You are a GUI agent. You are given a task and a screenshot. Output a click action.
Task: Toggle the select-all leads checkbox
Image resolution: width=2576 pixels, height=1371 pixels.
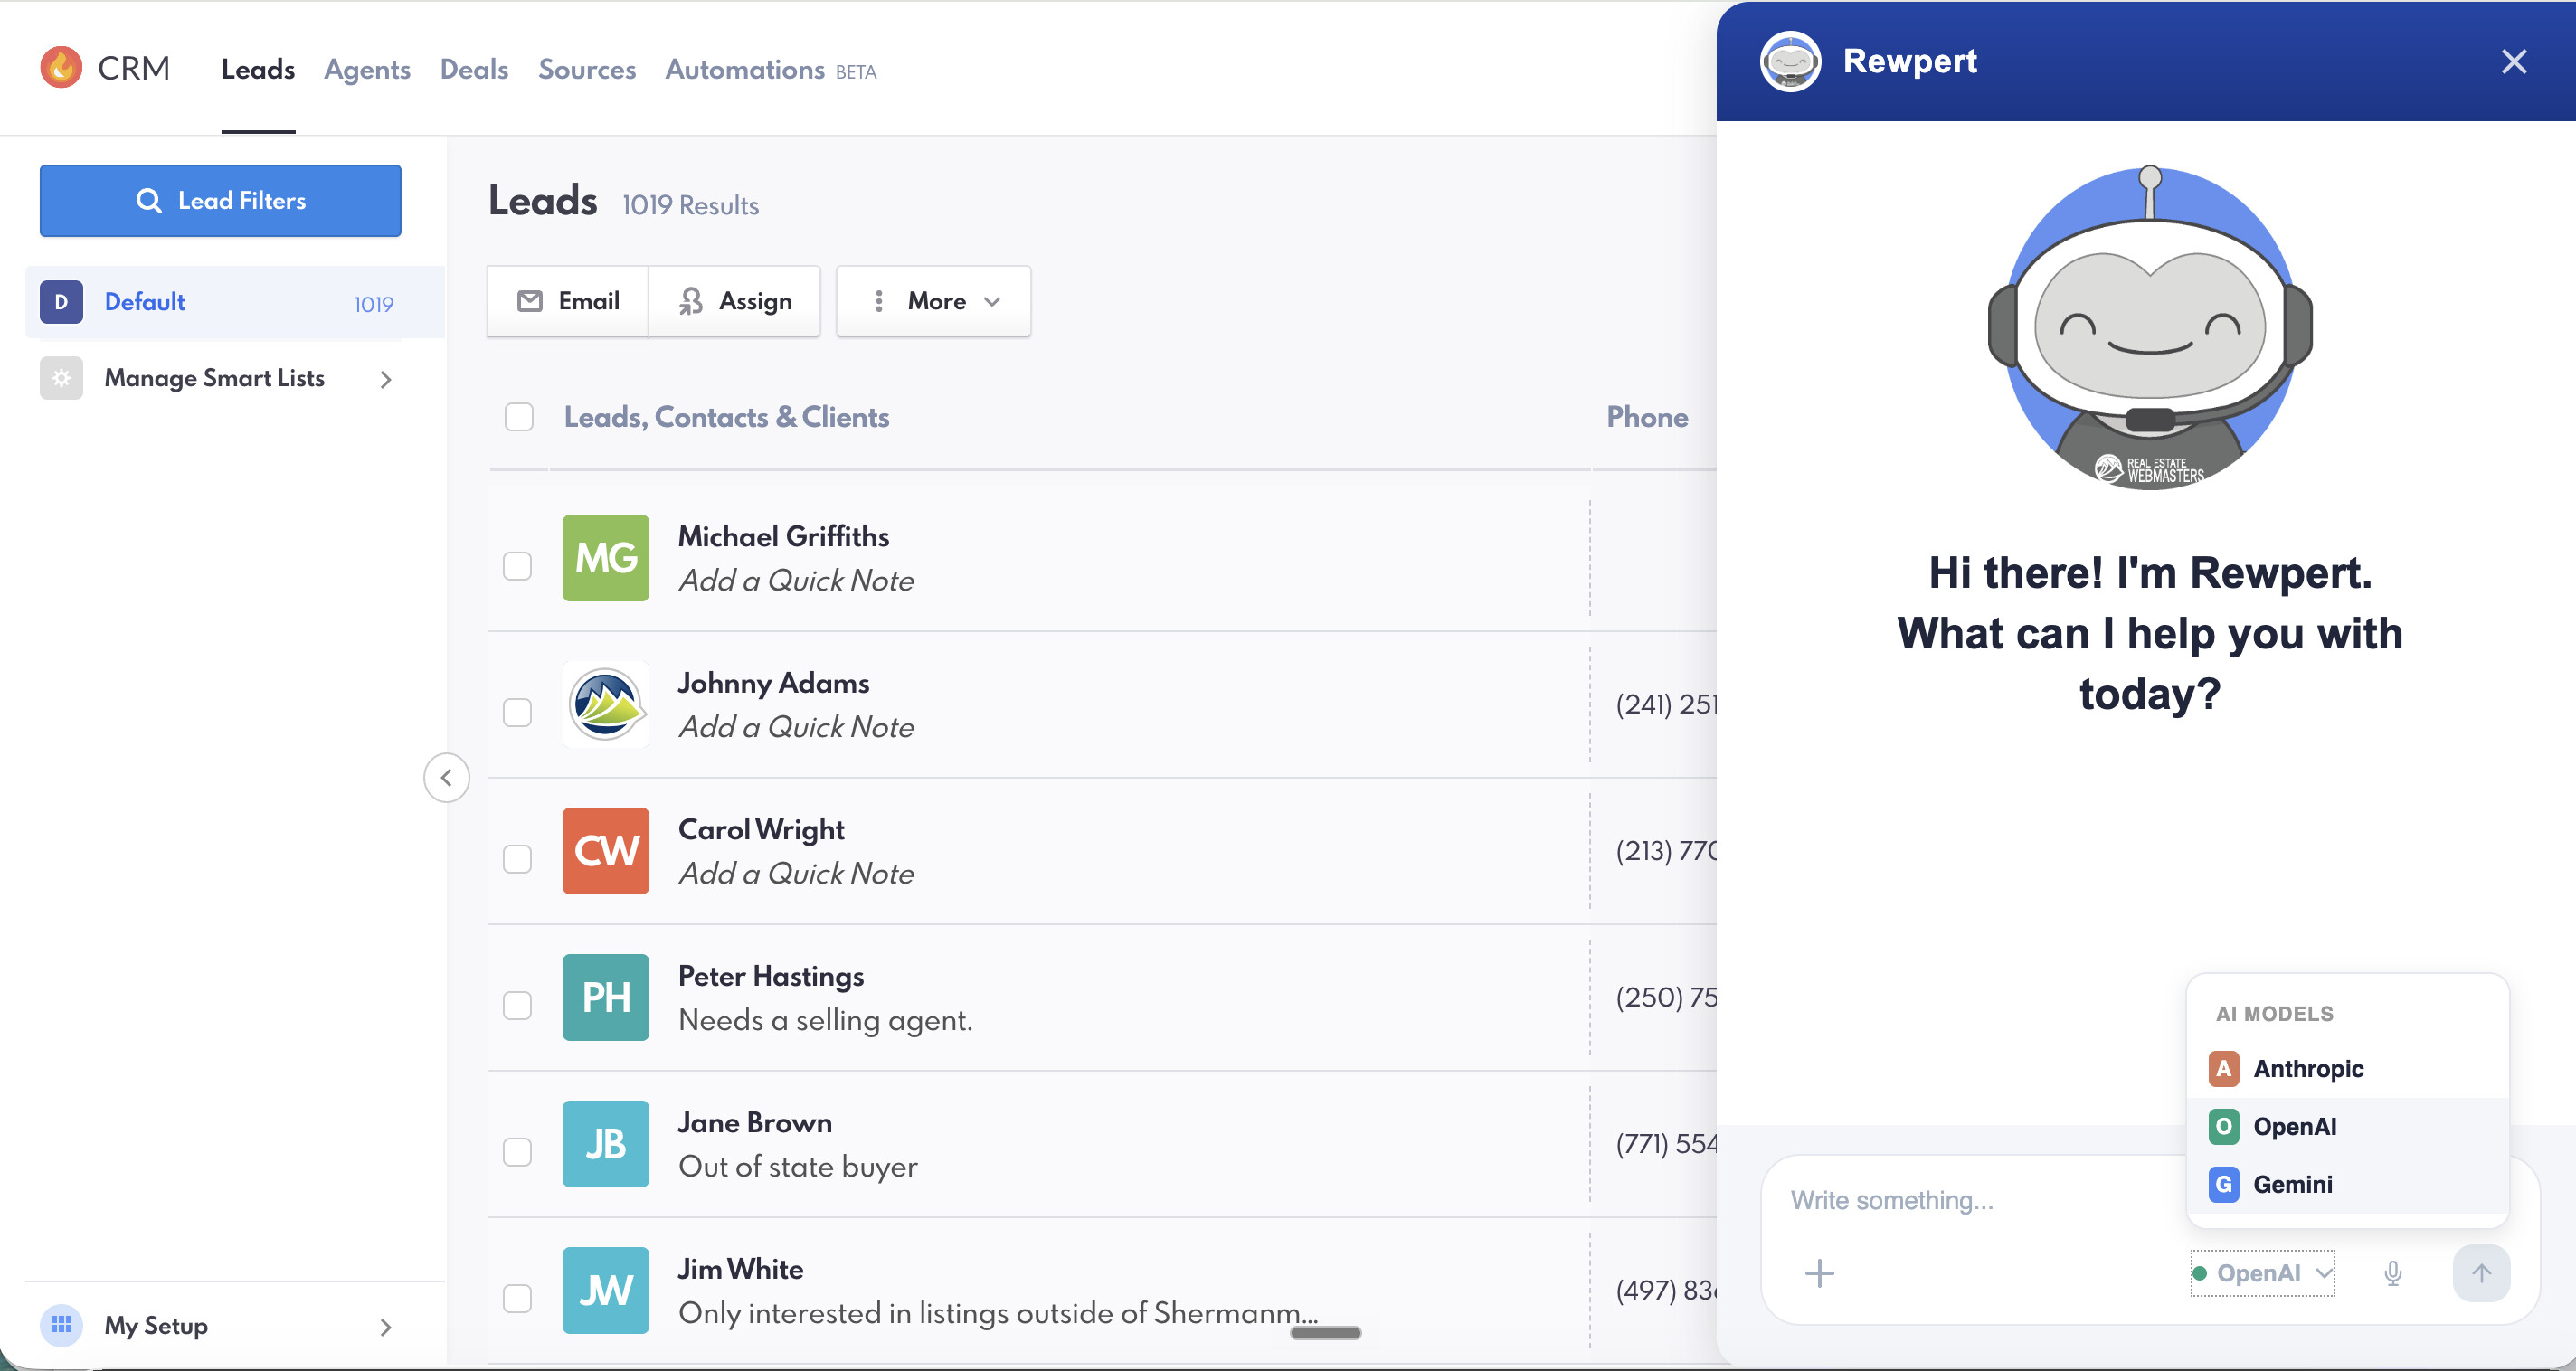click(x=519, y=417)
